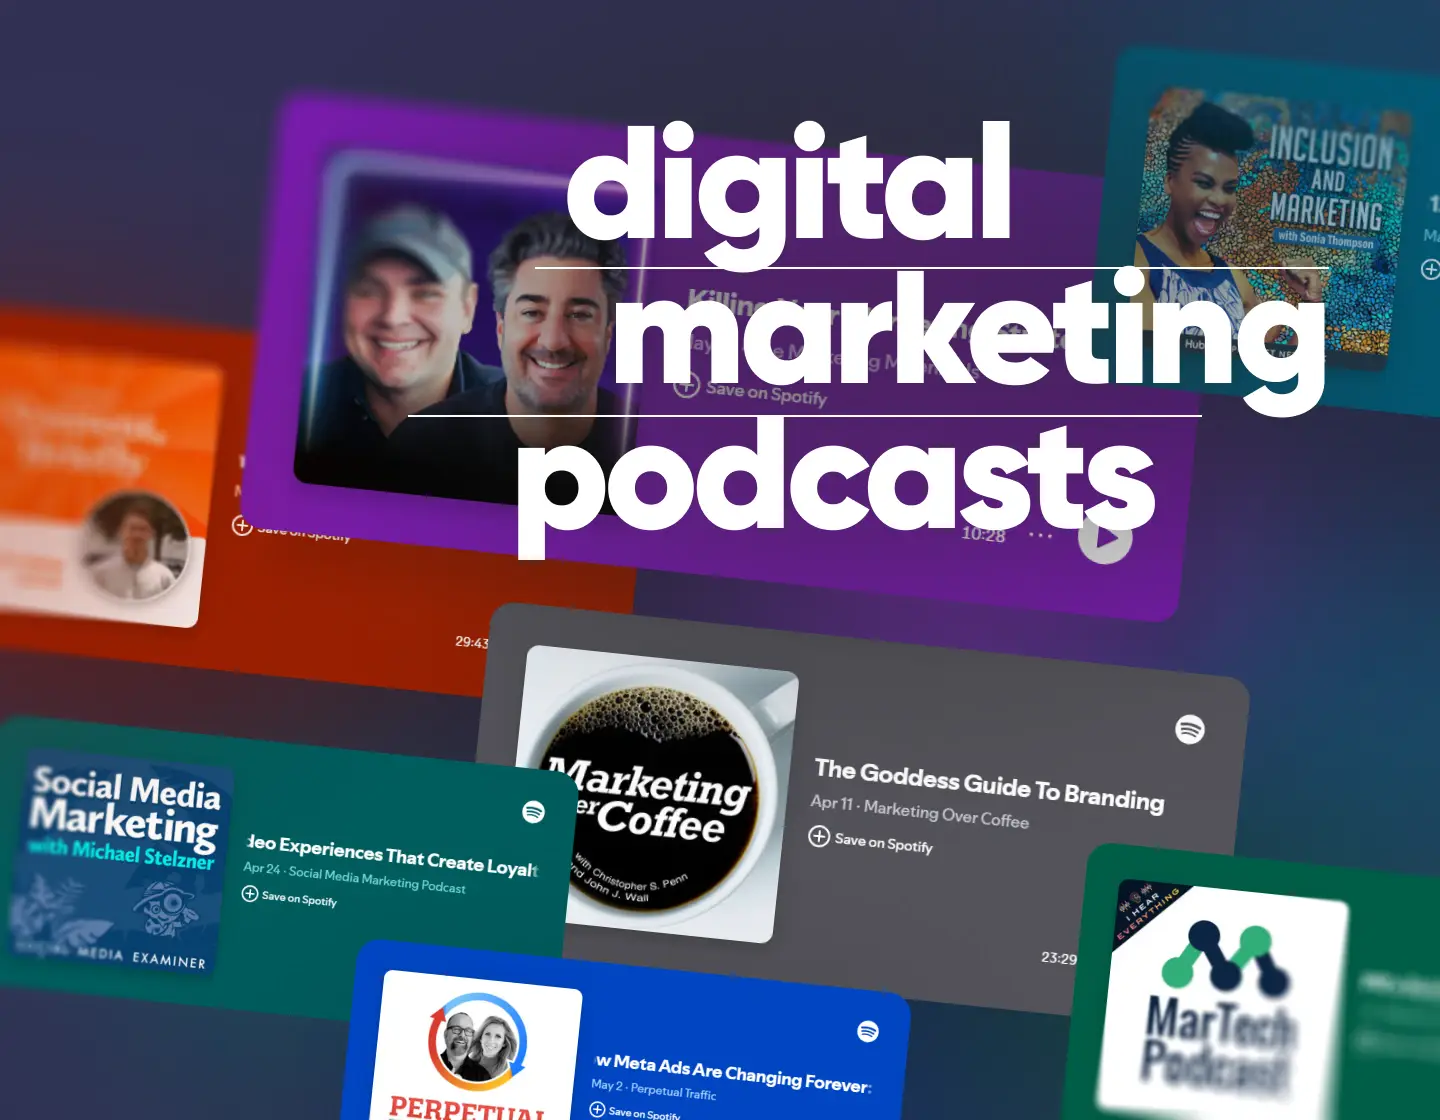The width and height of the screenshot is (1440, 1120).
Task: Click the Spotify logo on the gray card
Action: (x=1189, y=729)
